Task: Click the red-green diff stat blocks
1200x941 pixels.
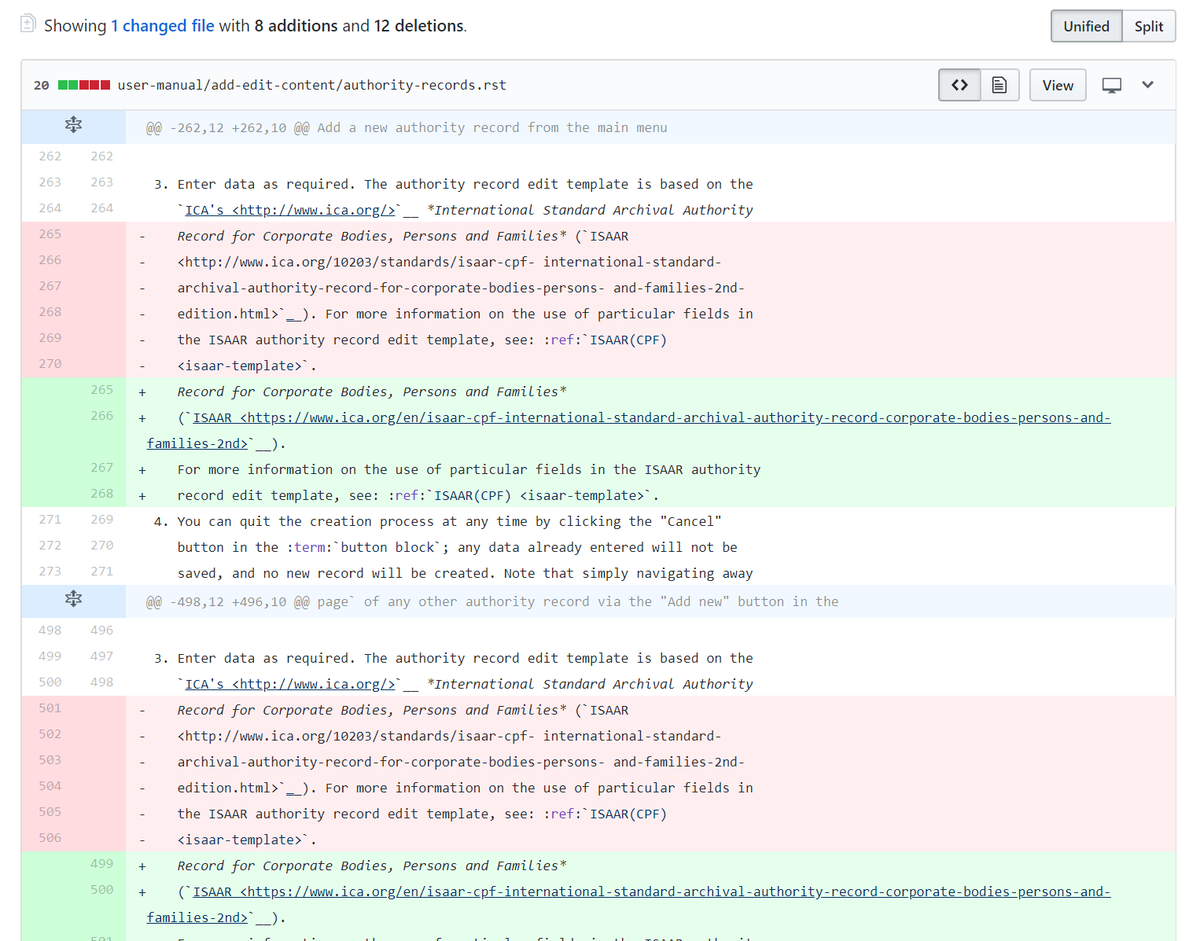Action: tap(84, 85)
